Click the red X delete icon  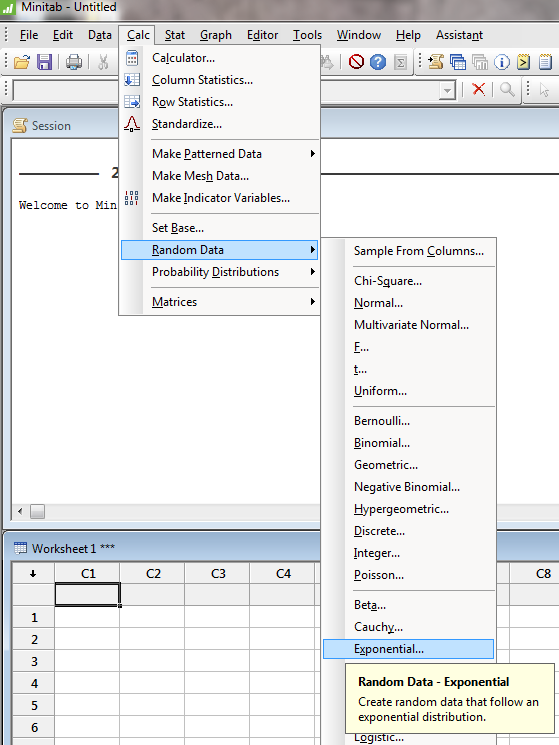479,89
